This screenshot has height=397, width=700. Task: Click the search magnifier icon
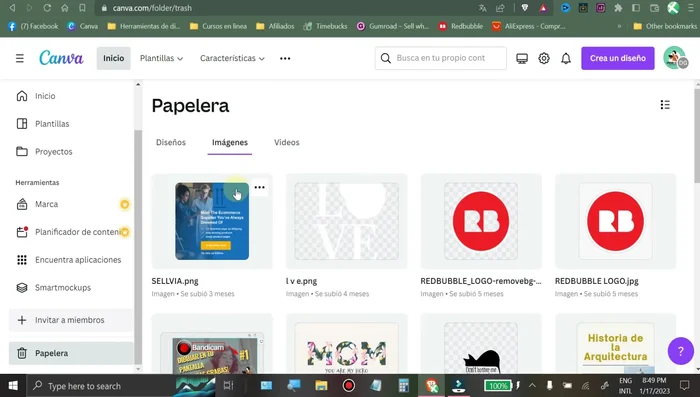click(386, 58)
